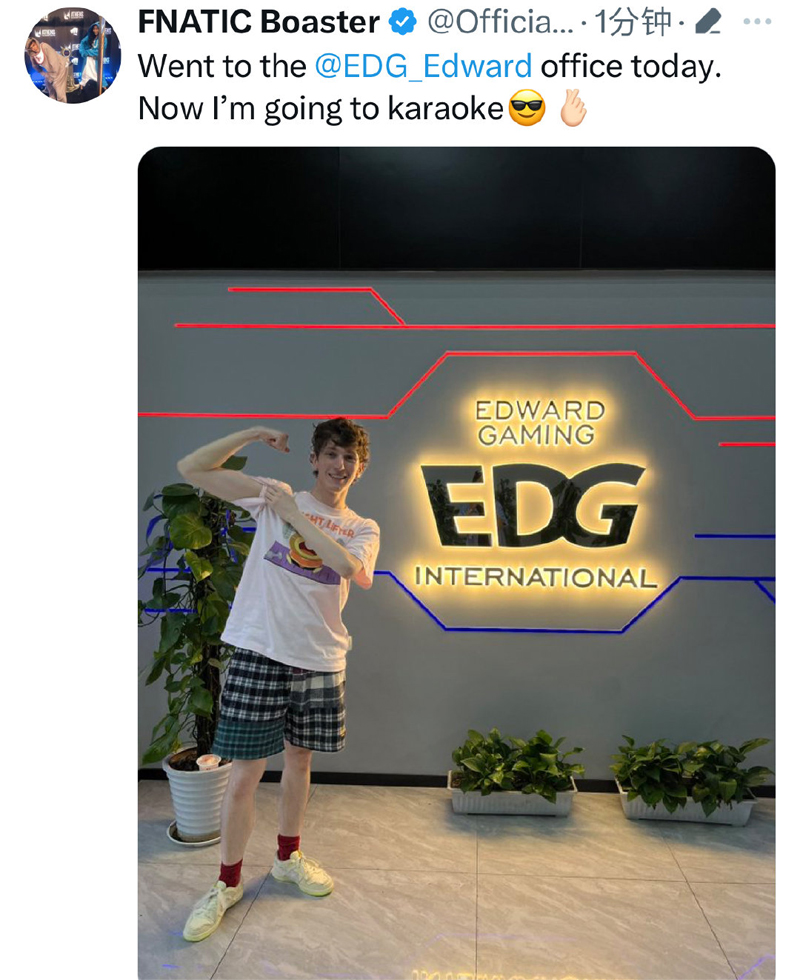Click the FNATIC Boaster display name
800x980 pixels.
258,22
